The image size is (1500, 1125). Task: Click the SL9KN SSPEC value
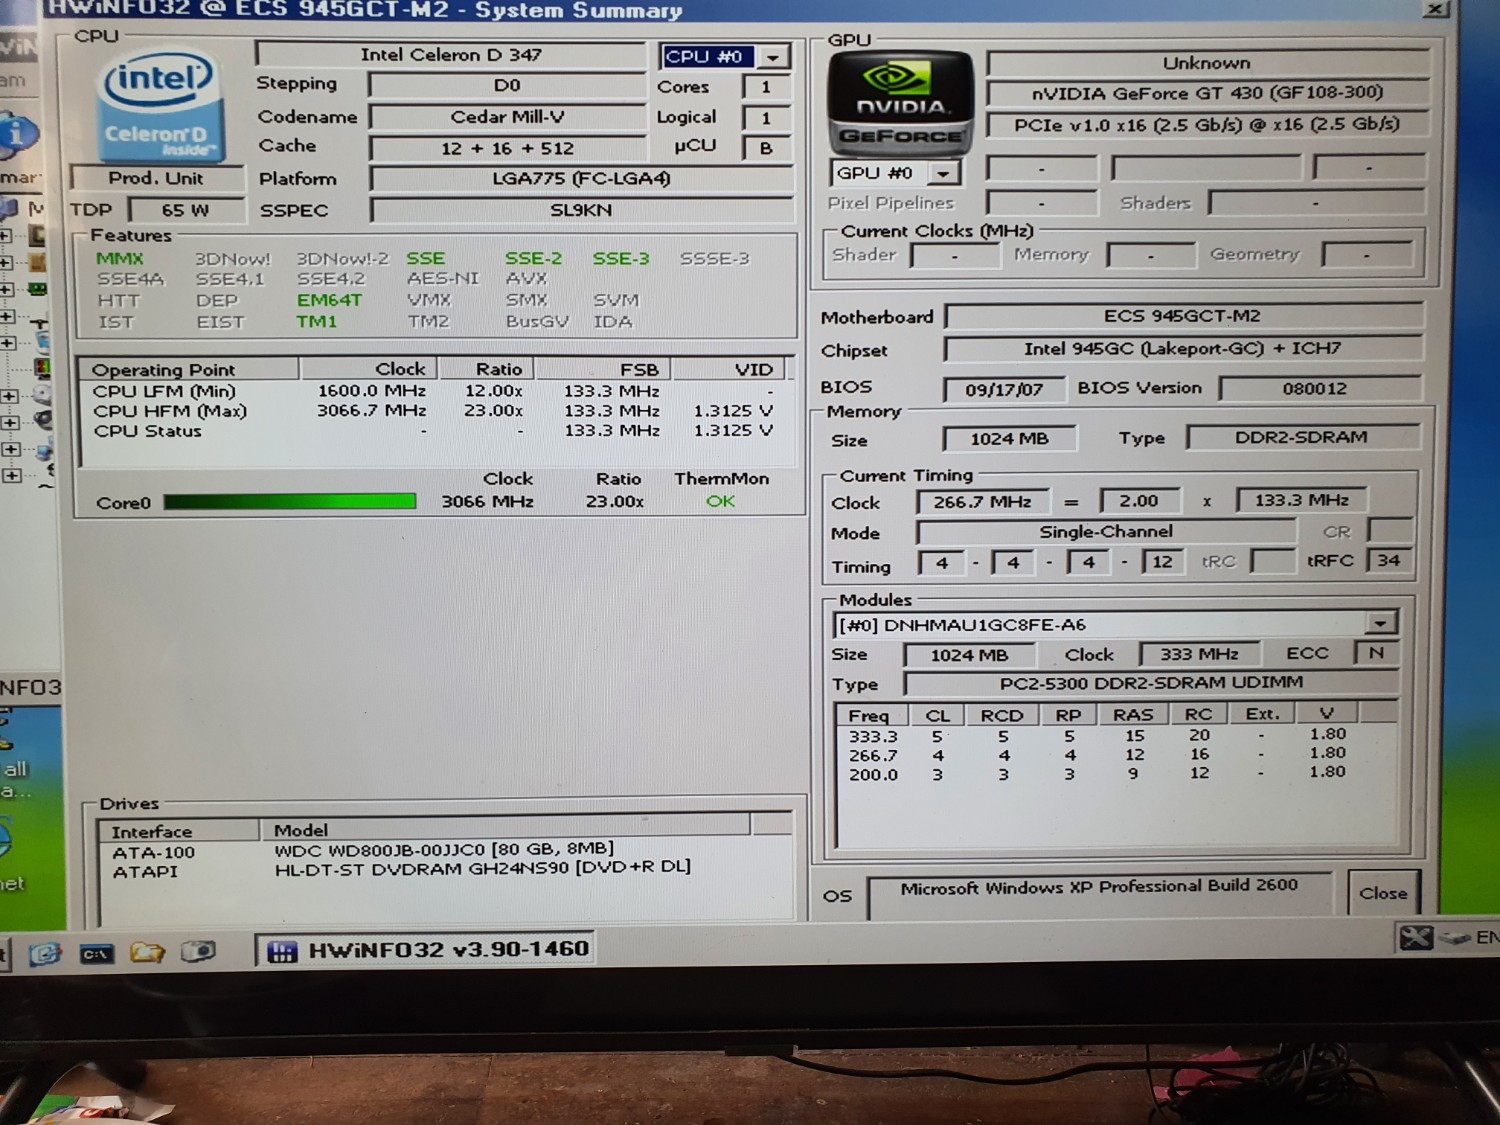(x=581, y=210)
